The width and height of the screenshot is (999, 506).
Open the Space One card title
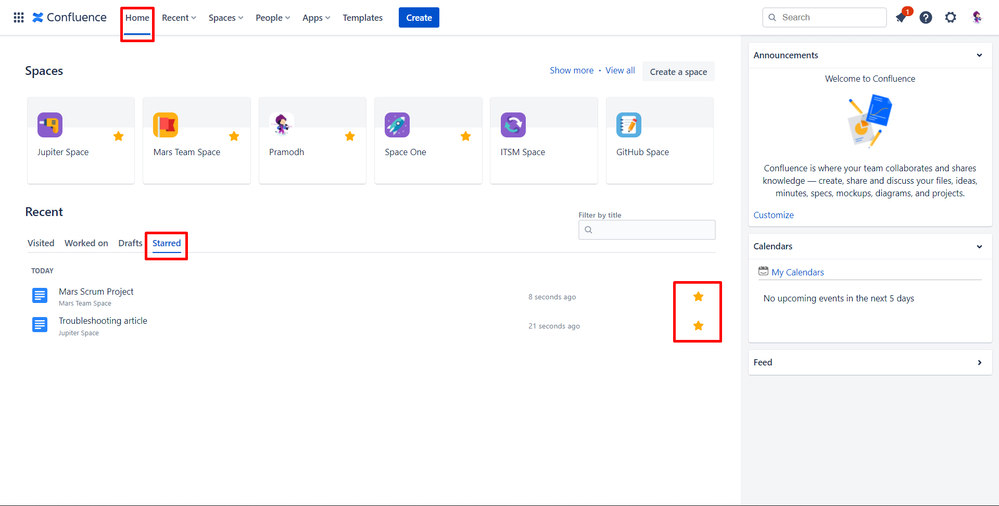click(x=405, y=152)
